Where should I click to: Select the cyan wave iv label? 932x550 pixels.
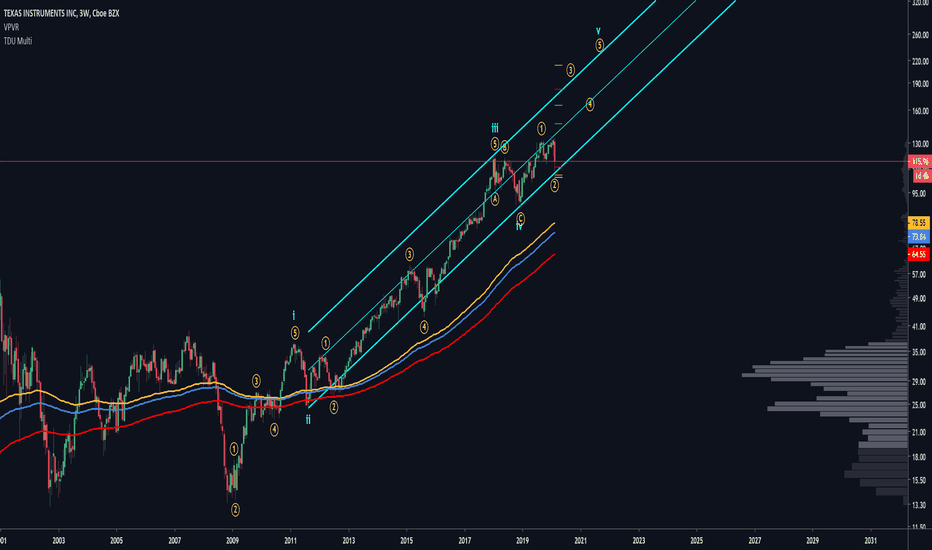[519, 227]
